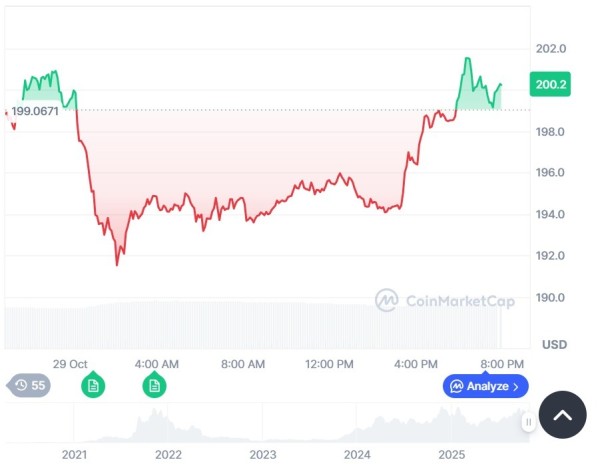Click the 8:00 PM time axis label
Viewport: 600px width, 464px height.
coord(502,363)
